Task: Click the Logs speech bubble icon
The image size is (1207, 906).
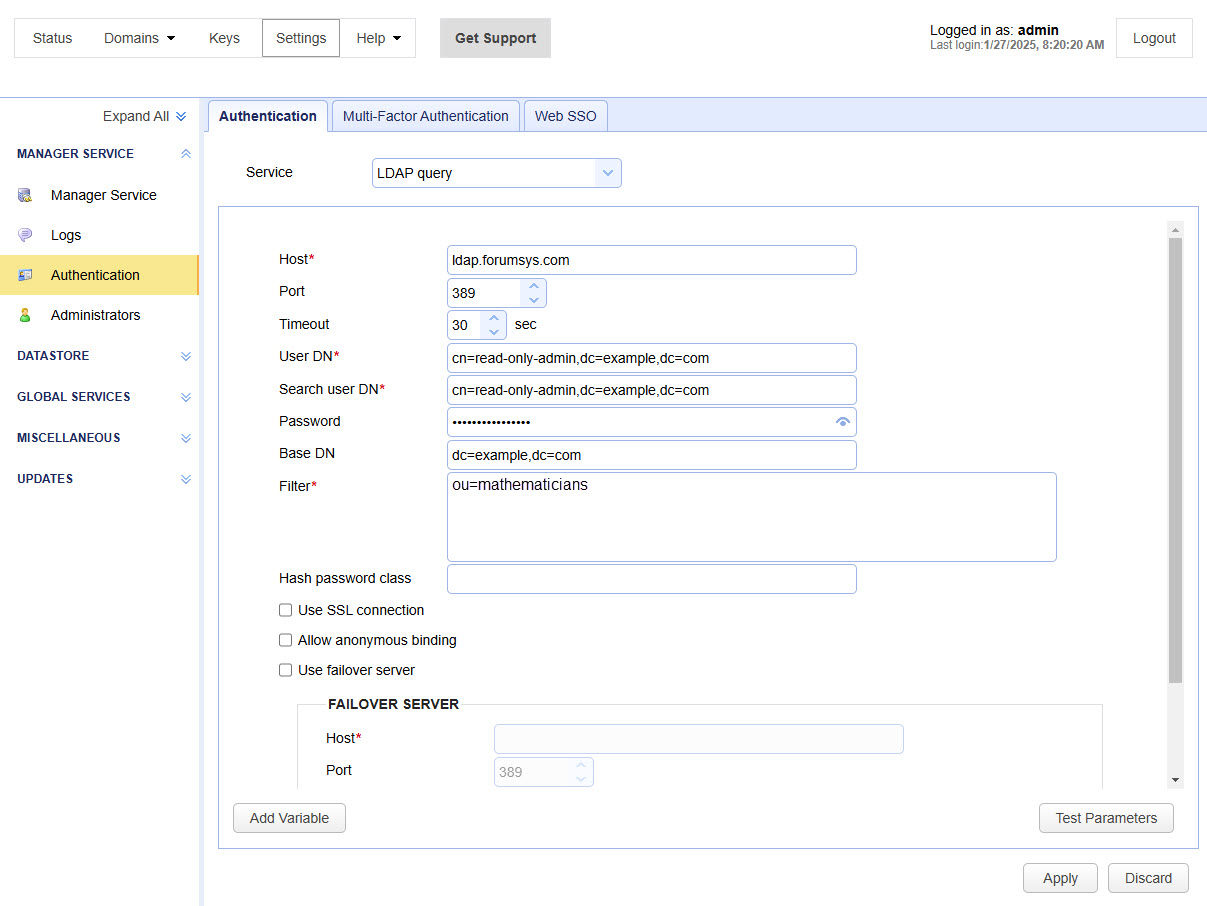Action: [25, 235]
